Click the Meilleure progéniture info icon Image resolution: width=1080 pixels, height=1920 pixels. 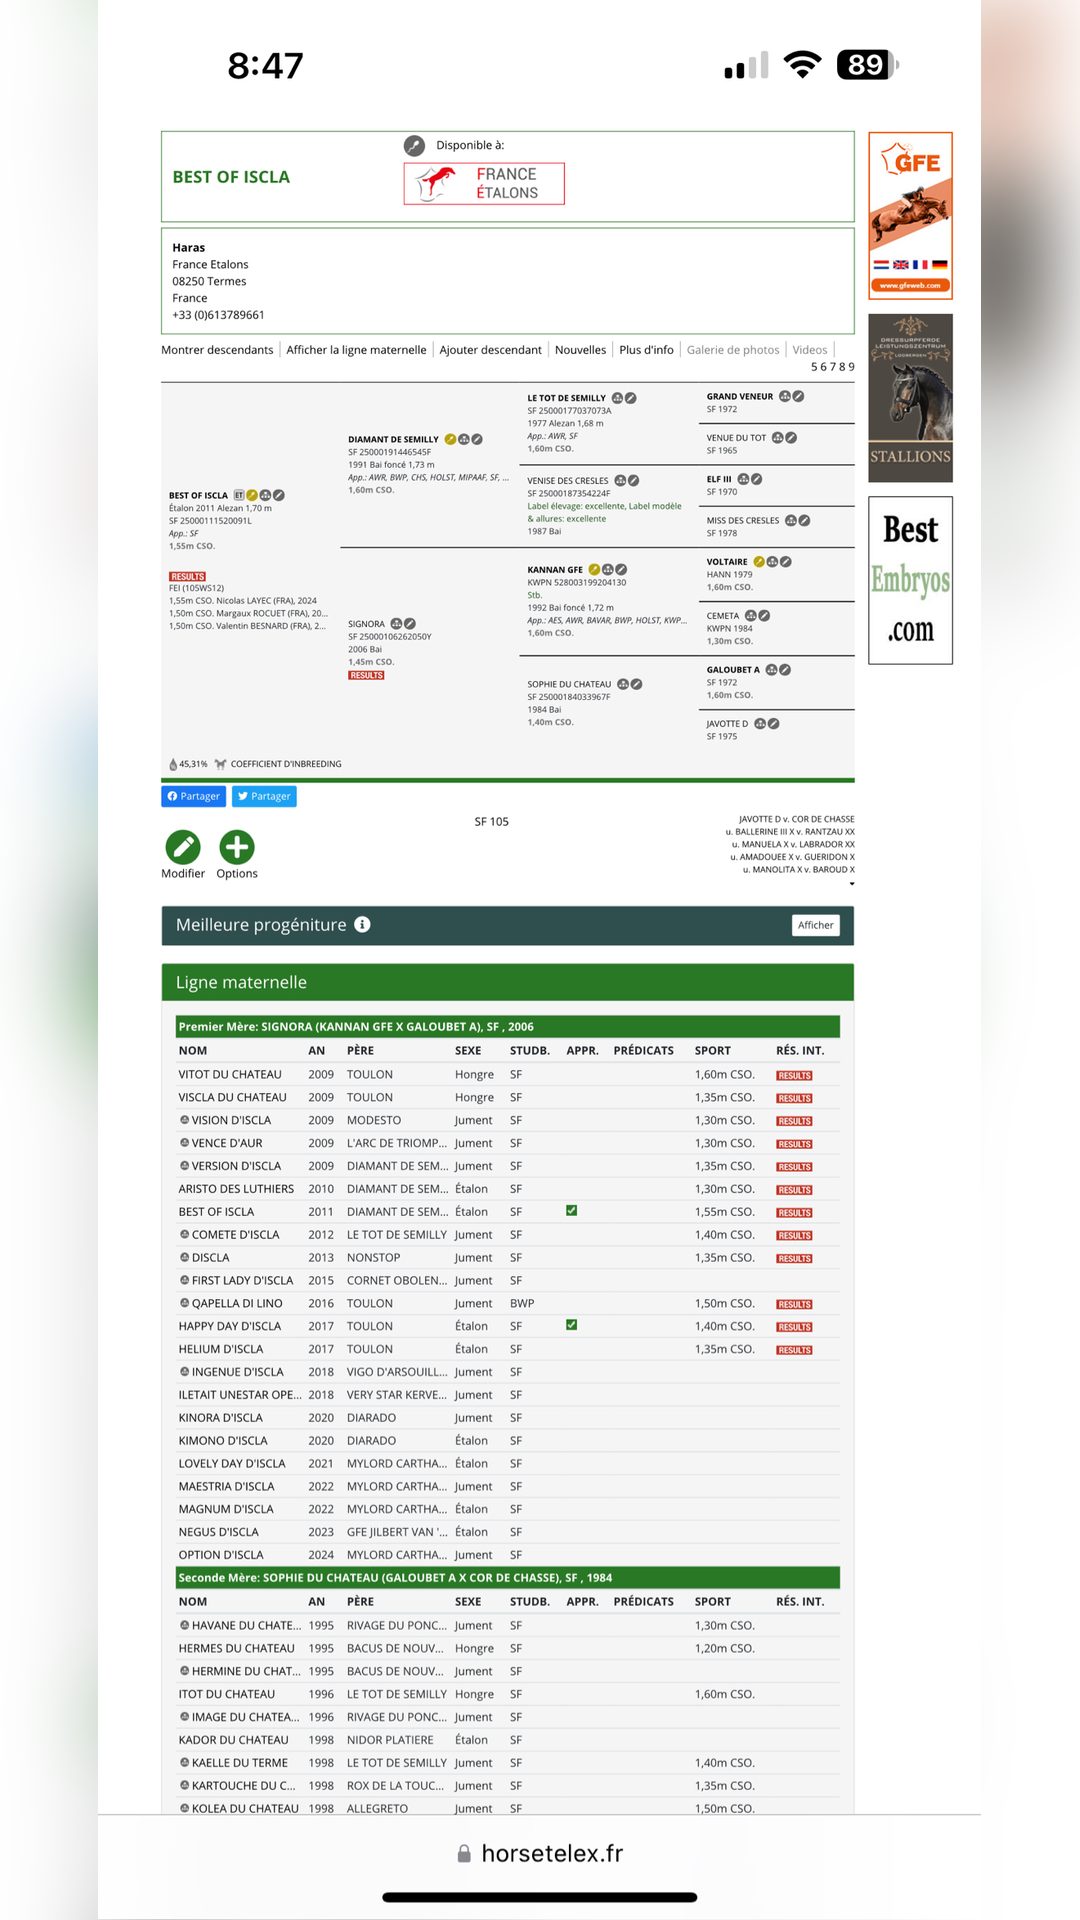point(362,924)
